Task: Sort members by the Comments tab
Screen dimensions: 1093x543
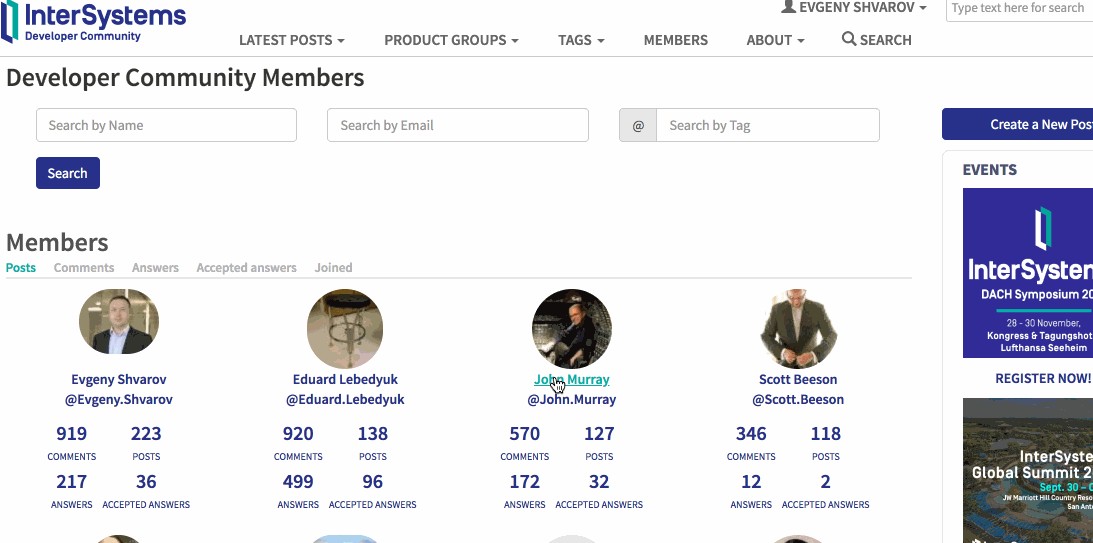Action: click(84, 268)
